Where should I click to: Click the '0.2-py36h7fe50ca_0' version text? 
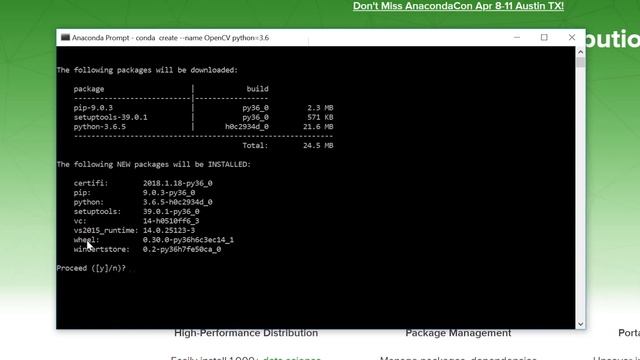(182, 249)
